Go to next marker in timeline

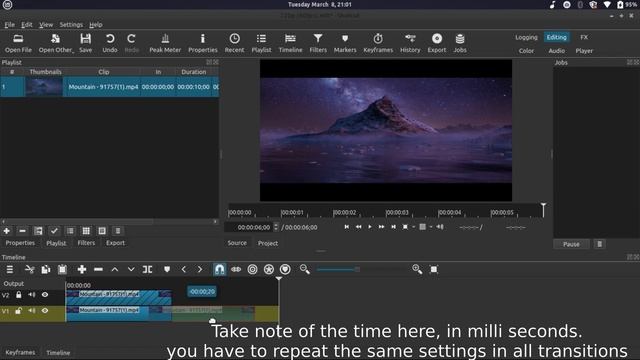click(200, 269)
